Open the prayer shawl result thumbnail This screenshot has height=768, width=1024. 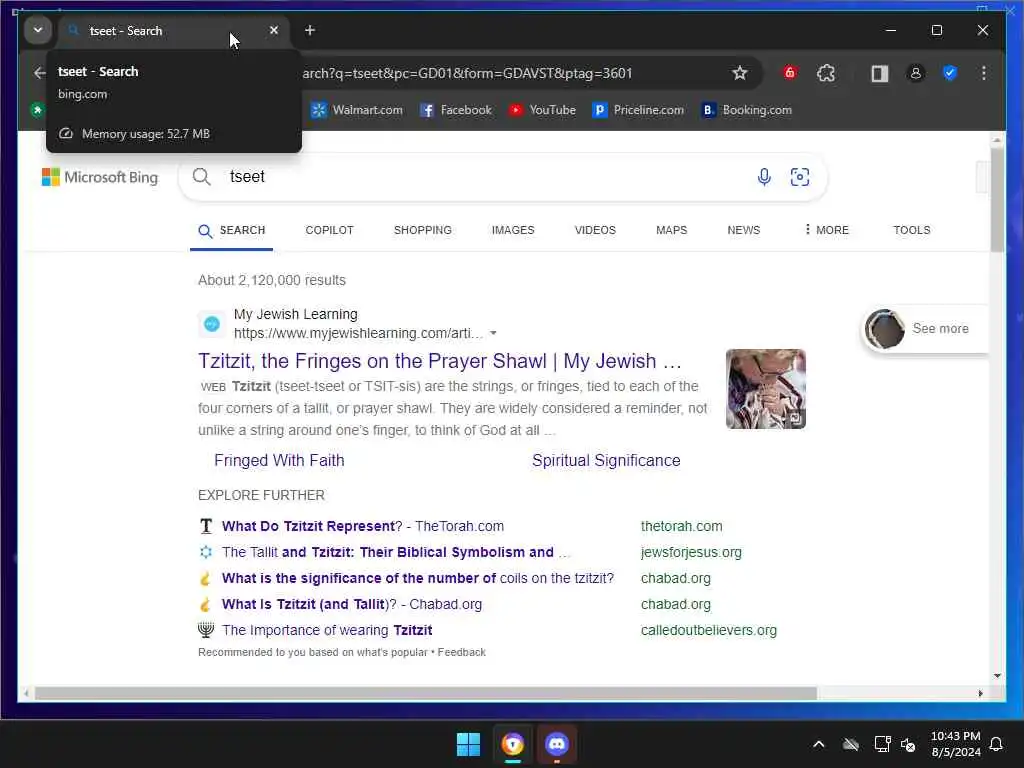pos(765,389)
